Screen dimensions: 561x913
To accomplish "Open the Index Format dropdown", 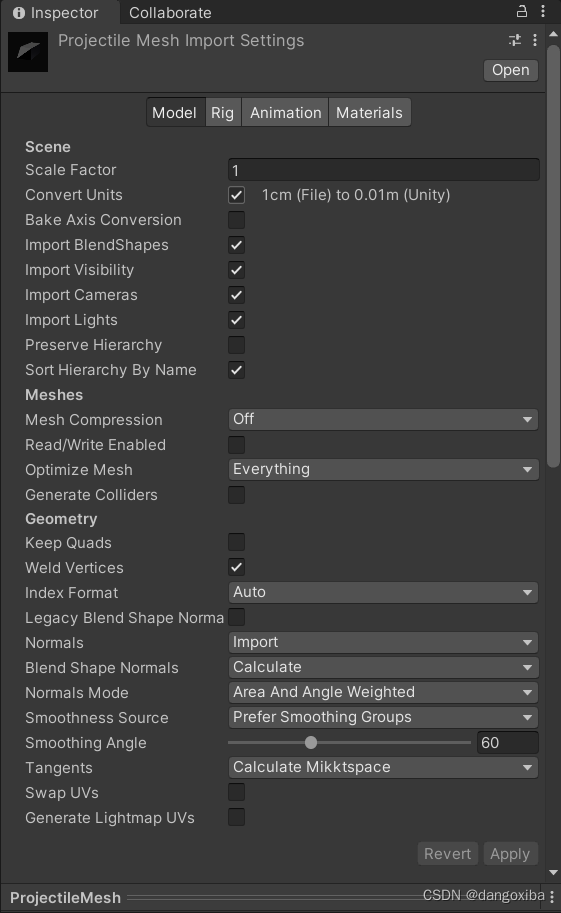I will coord(383,592).
